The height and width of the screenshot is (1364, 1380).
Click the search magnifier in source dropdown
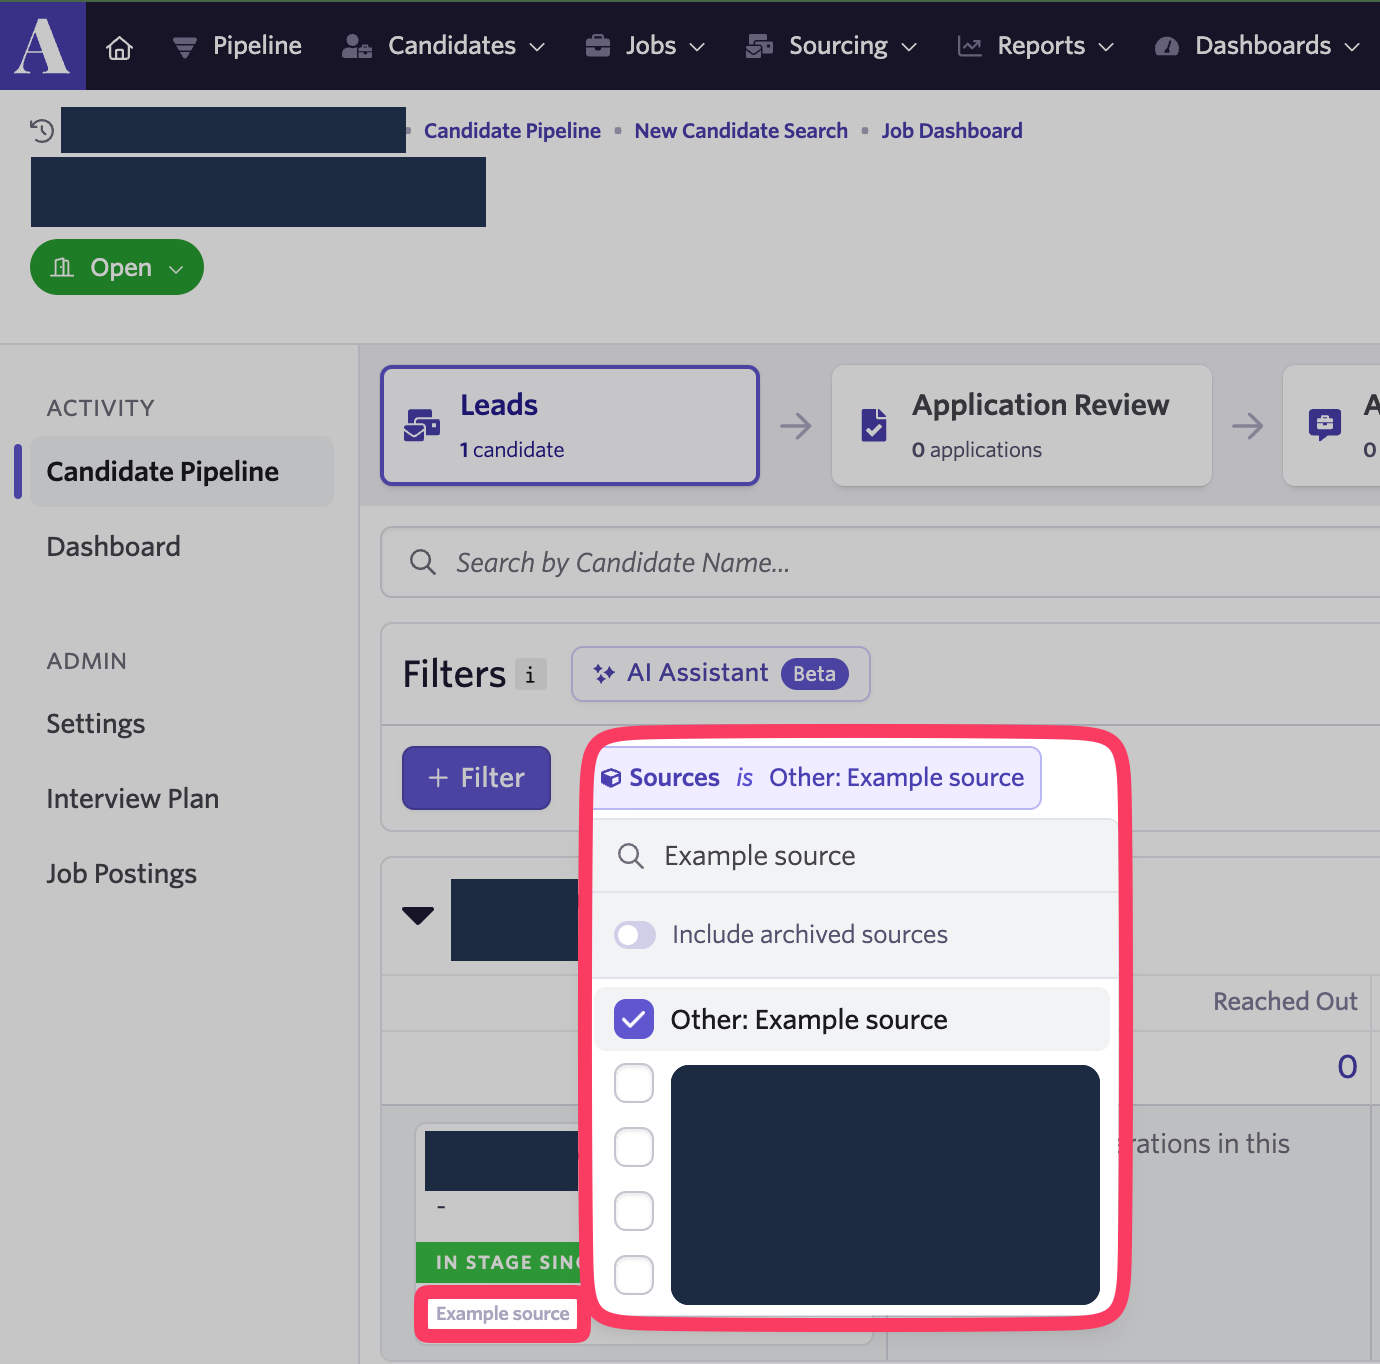631,856
